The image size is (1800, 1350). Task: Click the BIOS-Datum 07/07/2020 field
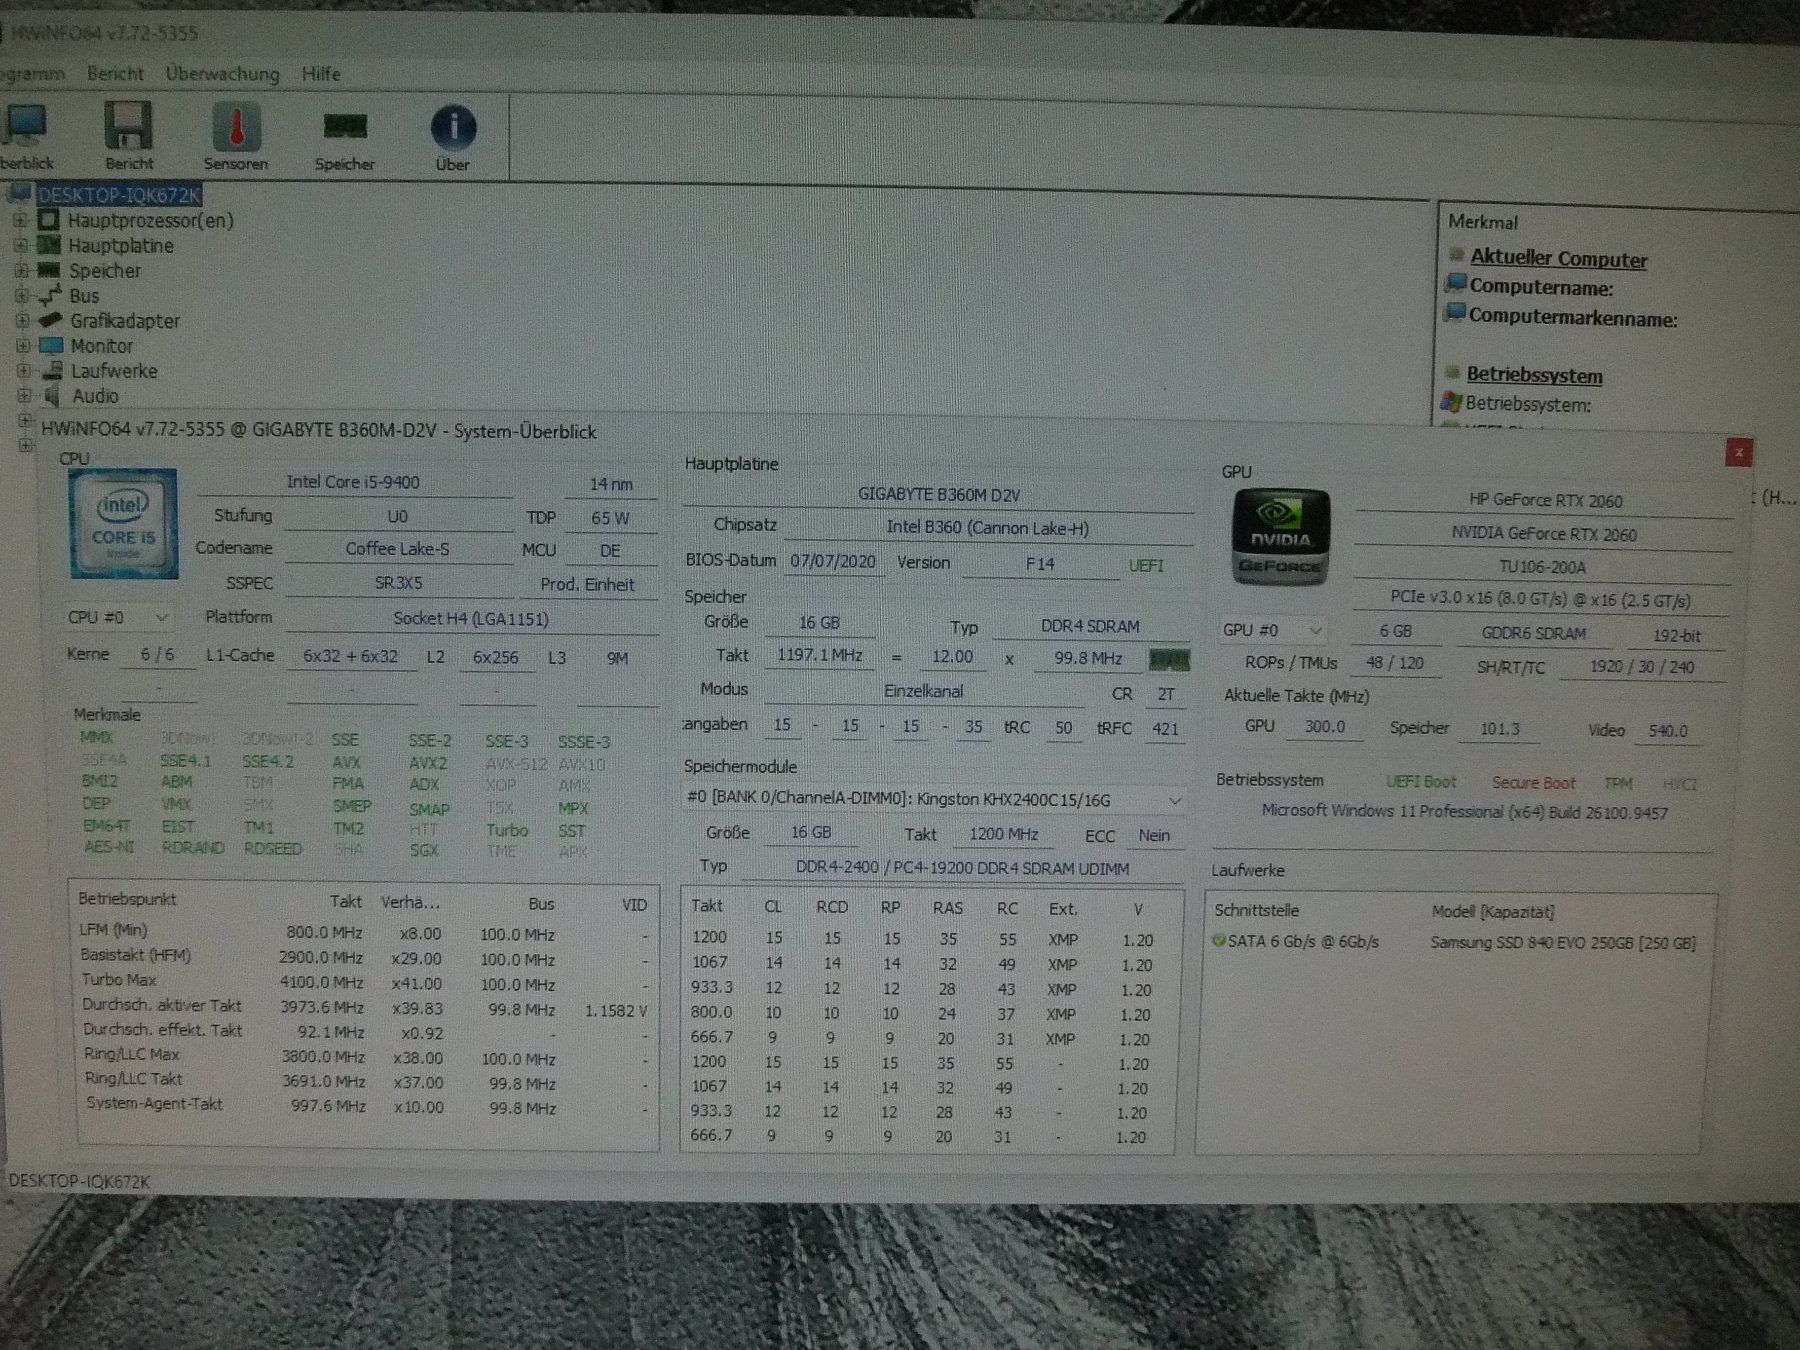[833, 561]
